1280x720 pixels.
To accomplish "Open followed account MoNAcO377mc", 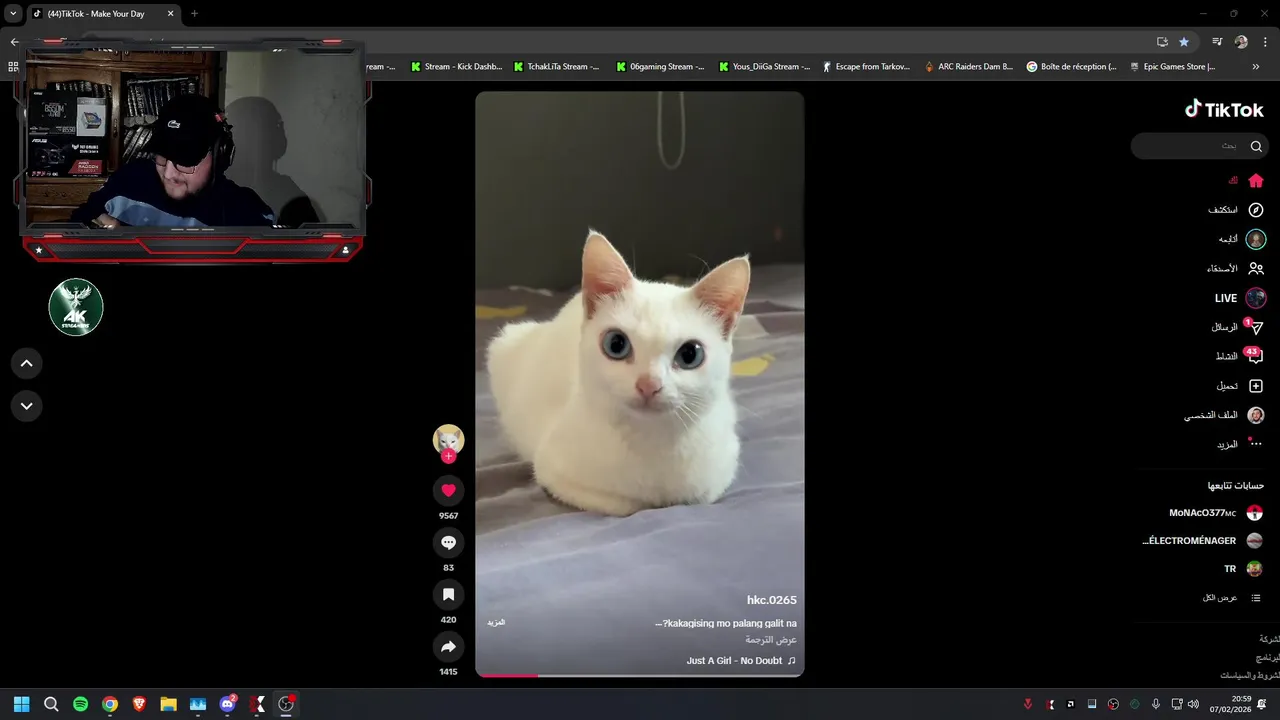I will [1215, 513].
